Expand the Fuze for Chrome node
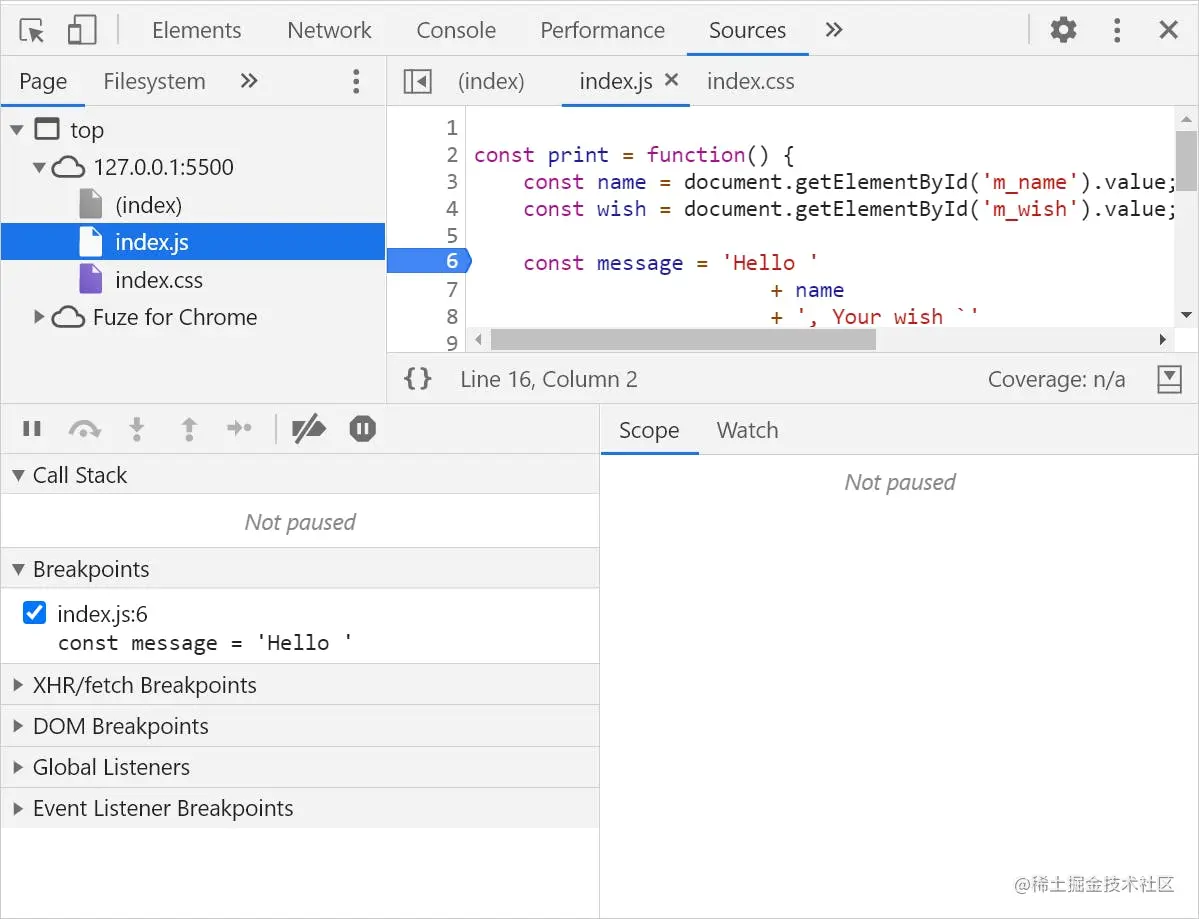 [x=39, y=317]
